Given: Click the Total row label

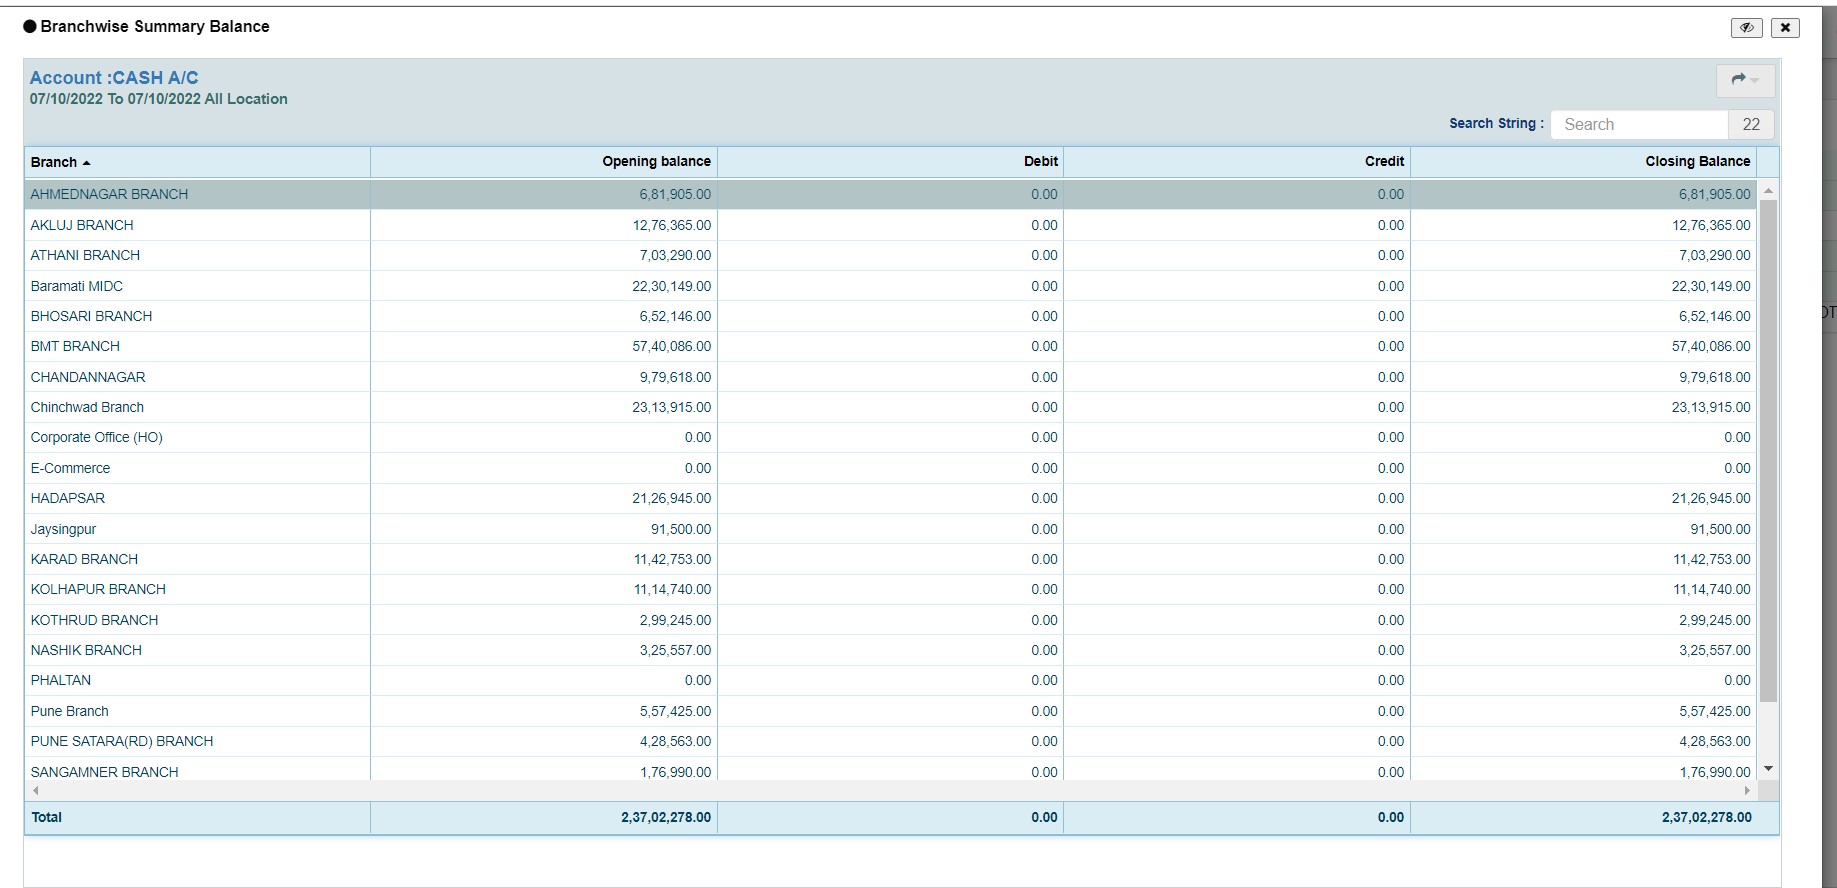Looking at the screenshot, I should point(46,817).
